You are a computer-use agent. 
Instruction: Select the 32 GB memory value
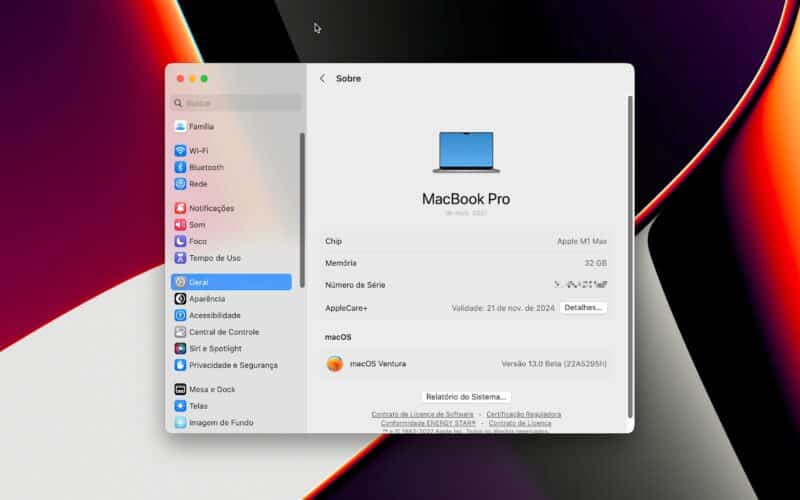click(x=595, y=263)
